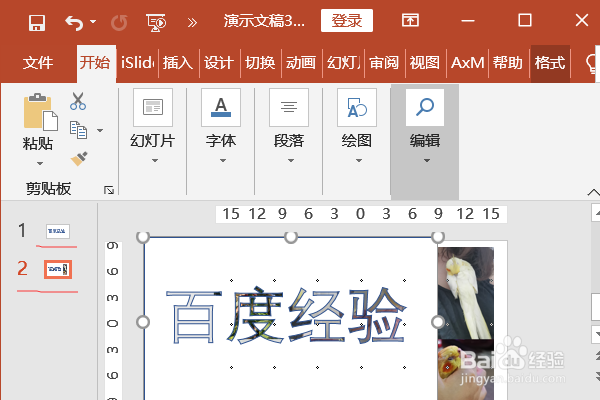Click the 幻灯片 group icon

[x=153, y=107]
